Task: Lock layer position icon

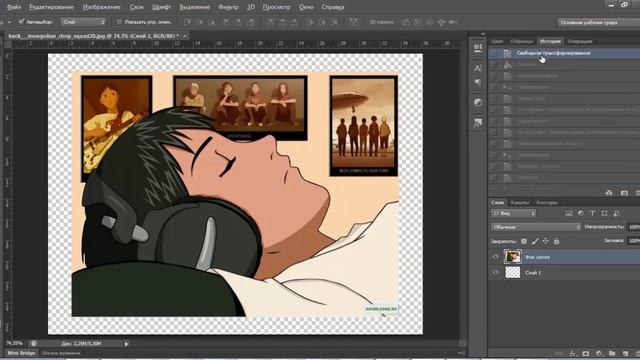Action: (x=546, y=241)
